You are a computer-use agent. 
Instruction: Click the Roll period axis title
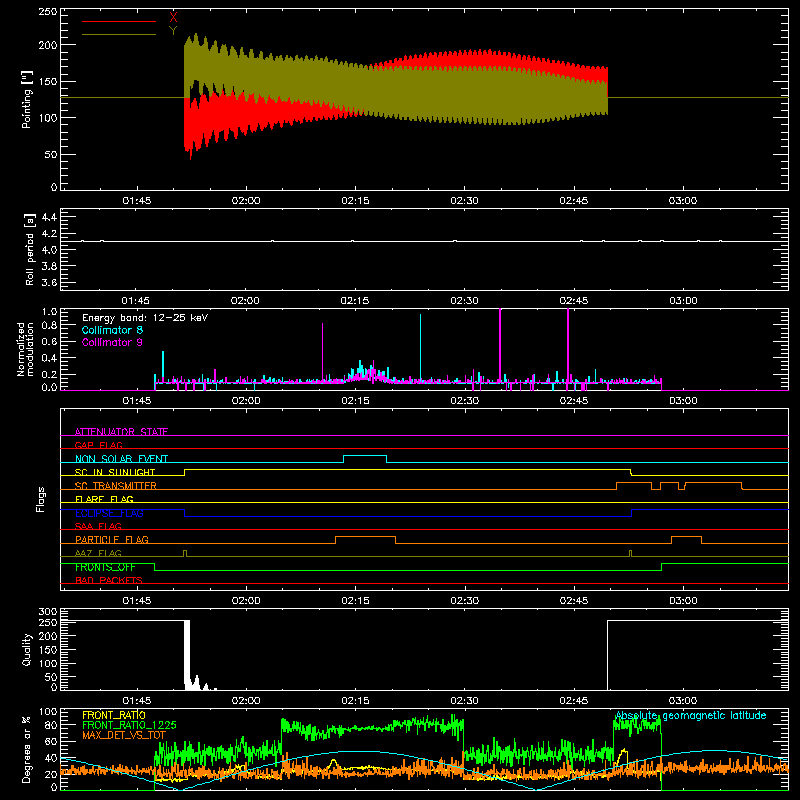point(29,250)
